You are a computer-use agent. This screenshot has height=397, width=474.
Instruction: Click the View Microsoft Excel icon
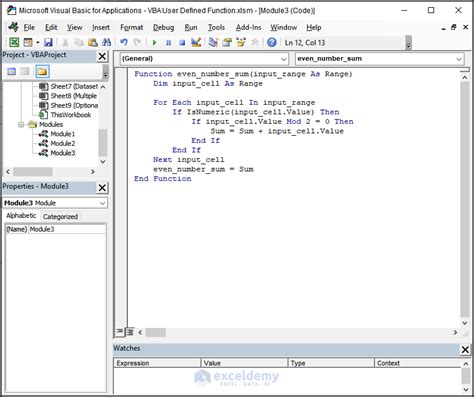tap(14, 42)
